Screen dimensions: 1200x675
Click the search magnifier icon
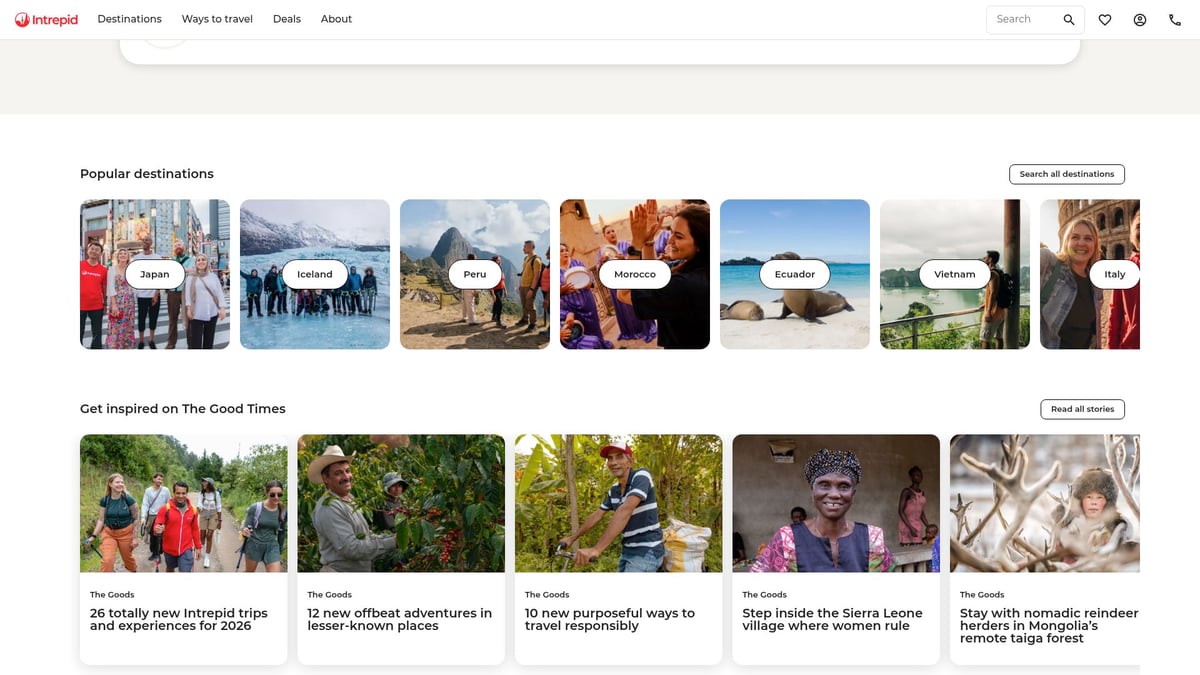coord(1069,20)
